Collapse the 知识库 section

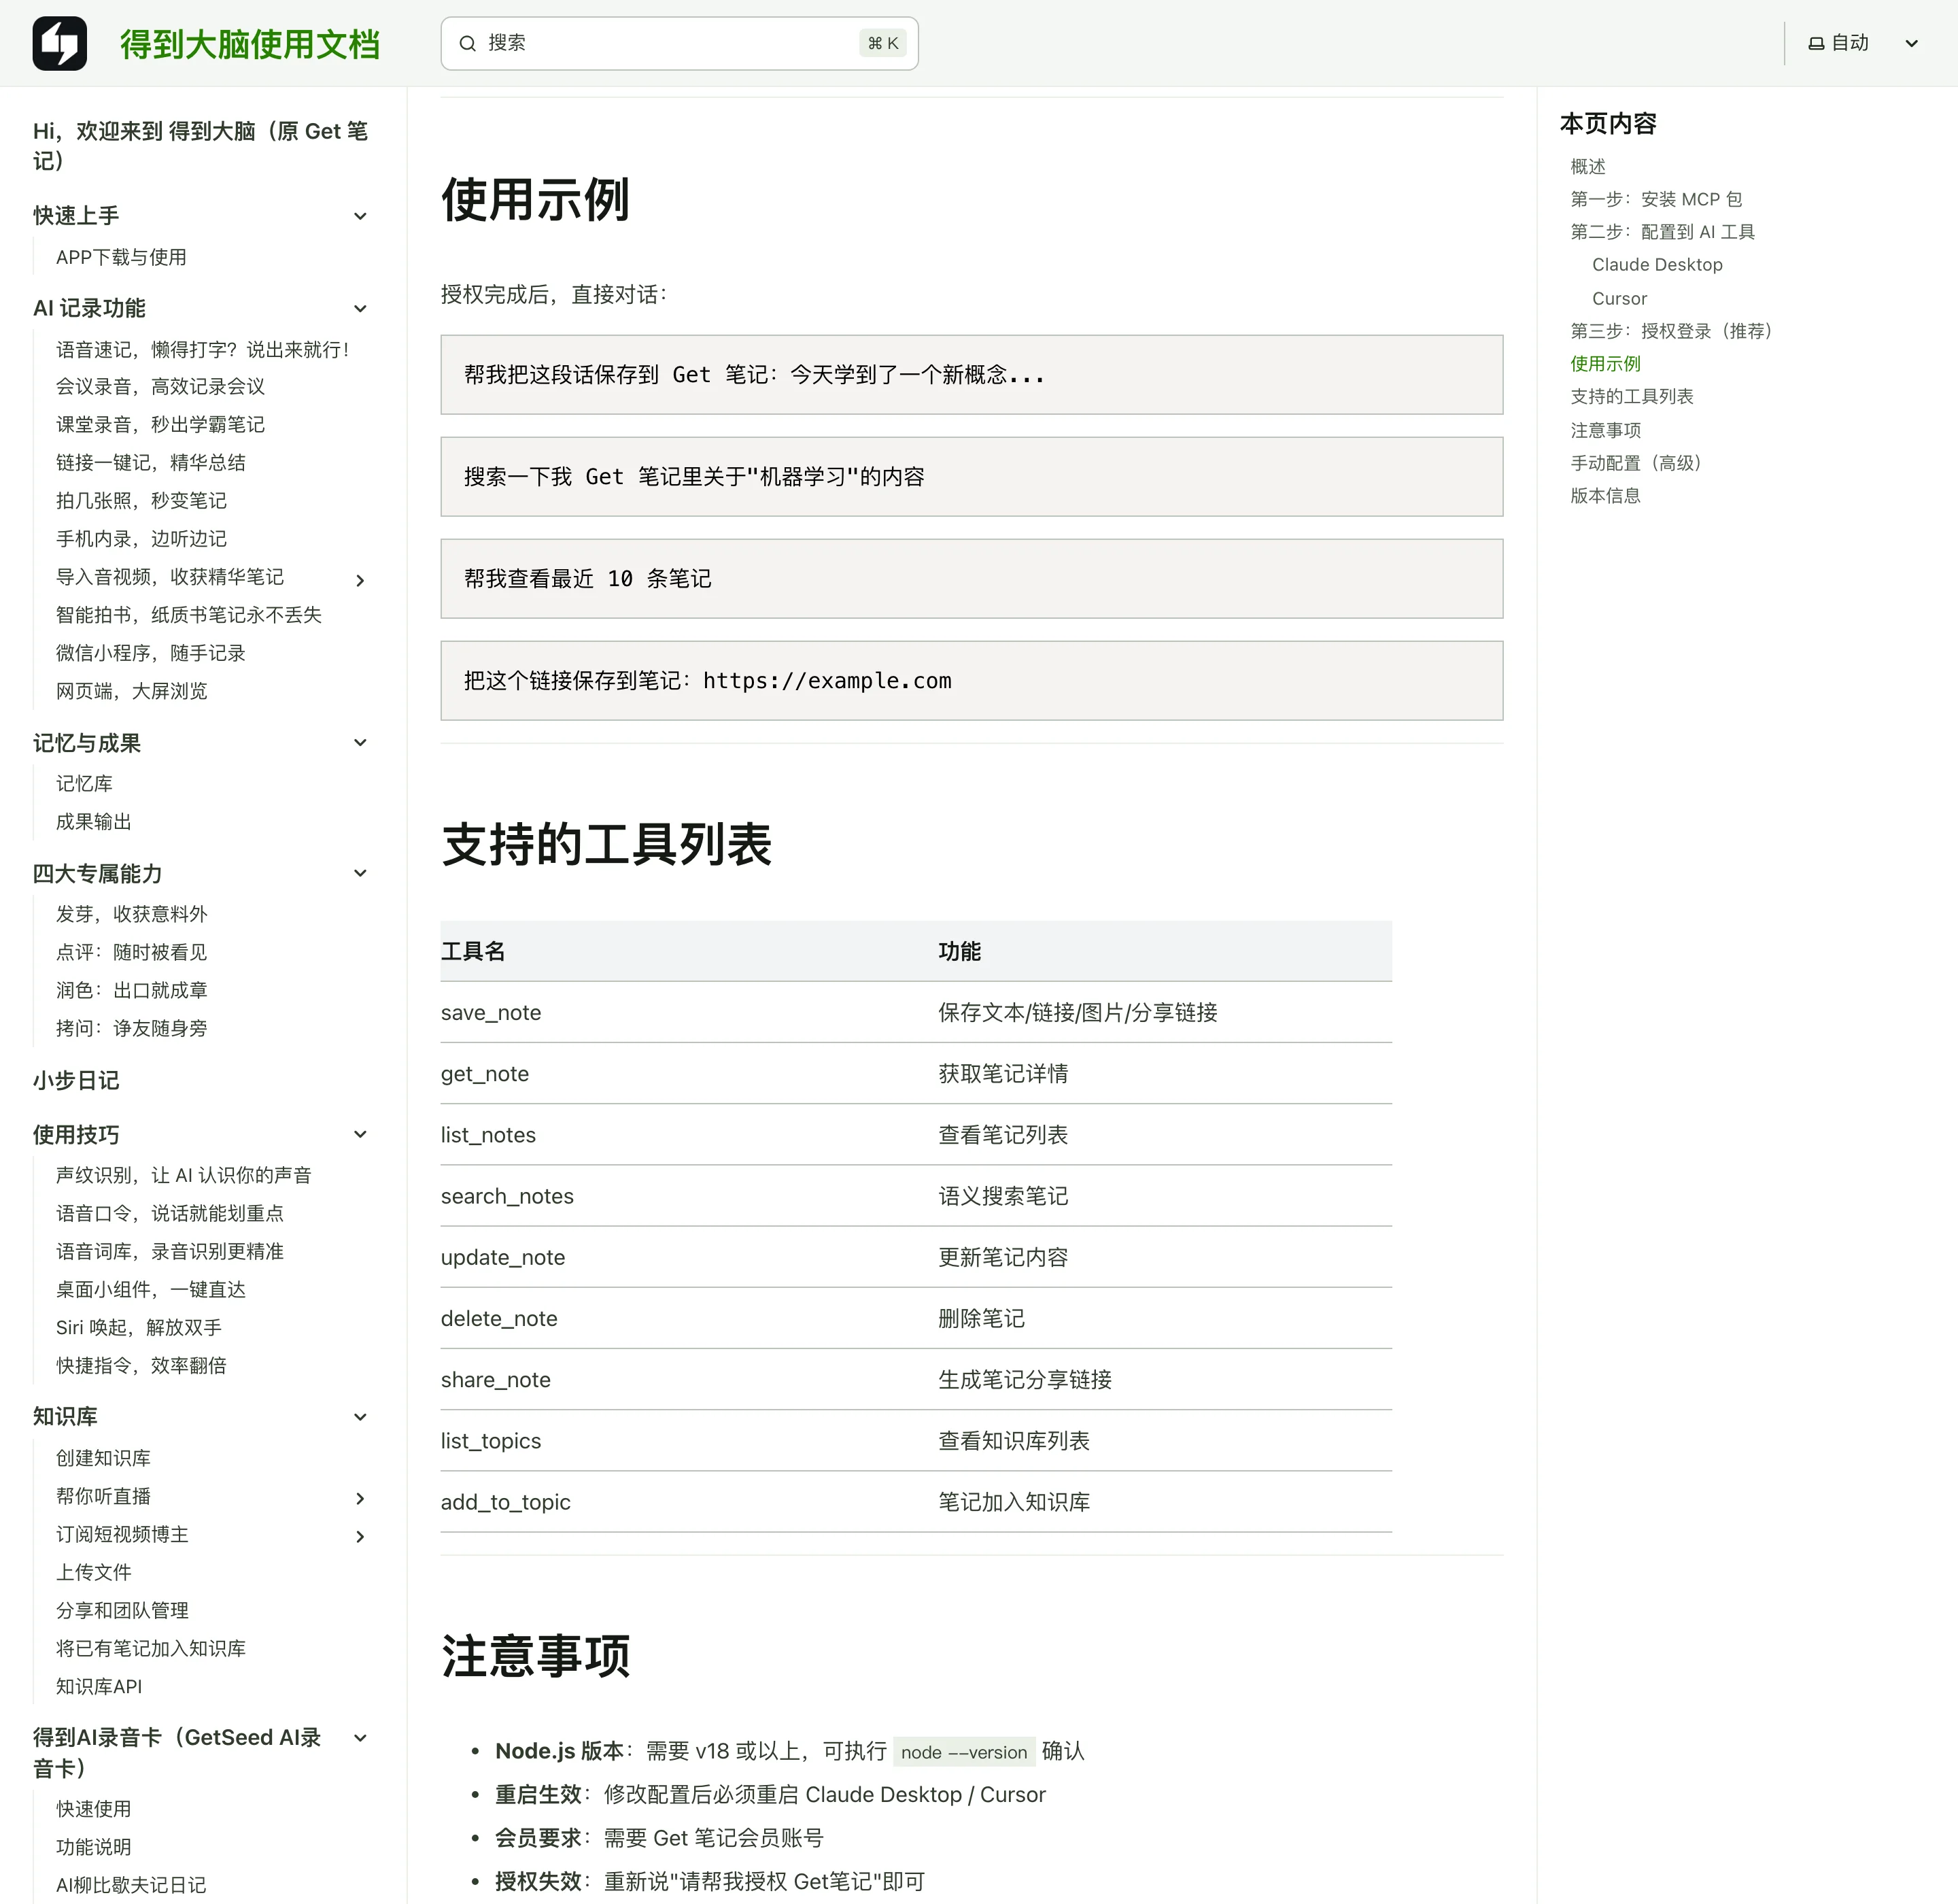coord(360,1416)
